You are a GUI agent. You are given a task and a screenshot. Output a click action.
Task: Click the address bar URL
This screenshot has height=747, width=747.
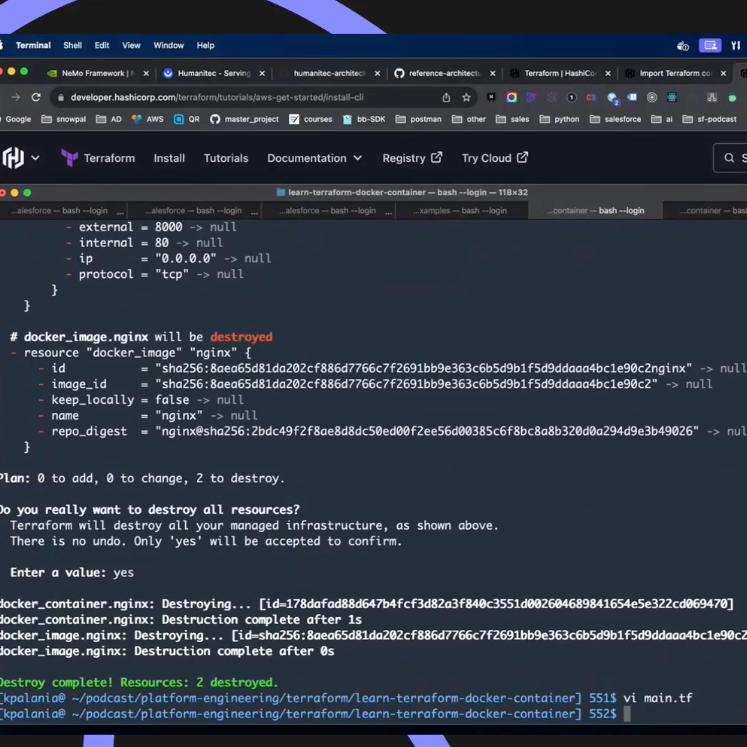(217, 97)
